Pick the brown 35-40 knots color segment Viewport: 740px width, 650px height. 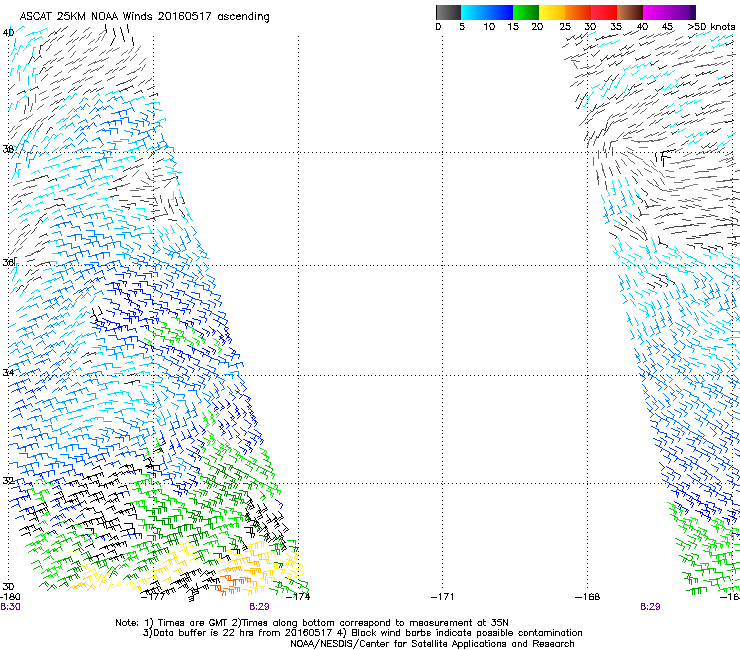click(x=630, y=12)
